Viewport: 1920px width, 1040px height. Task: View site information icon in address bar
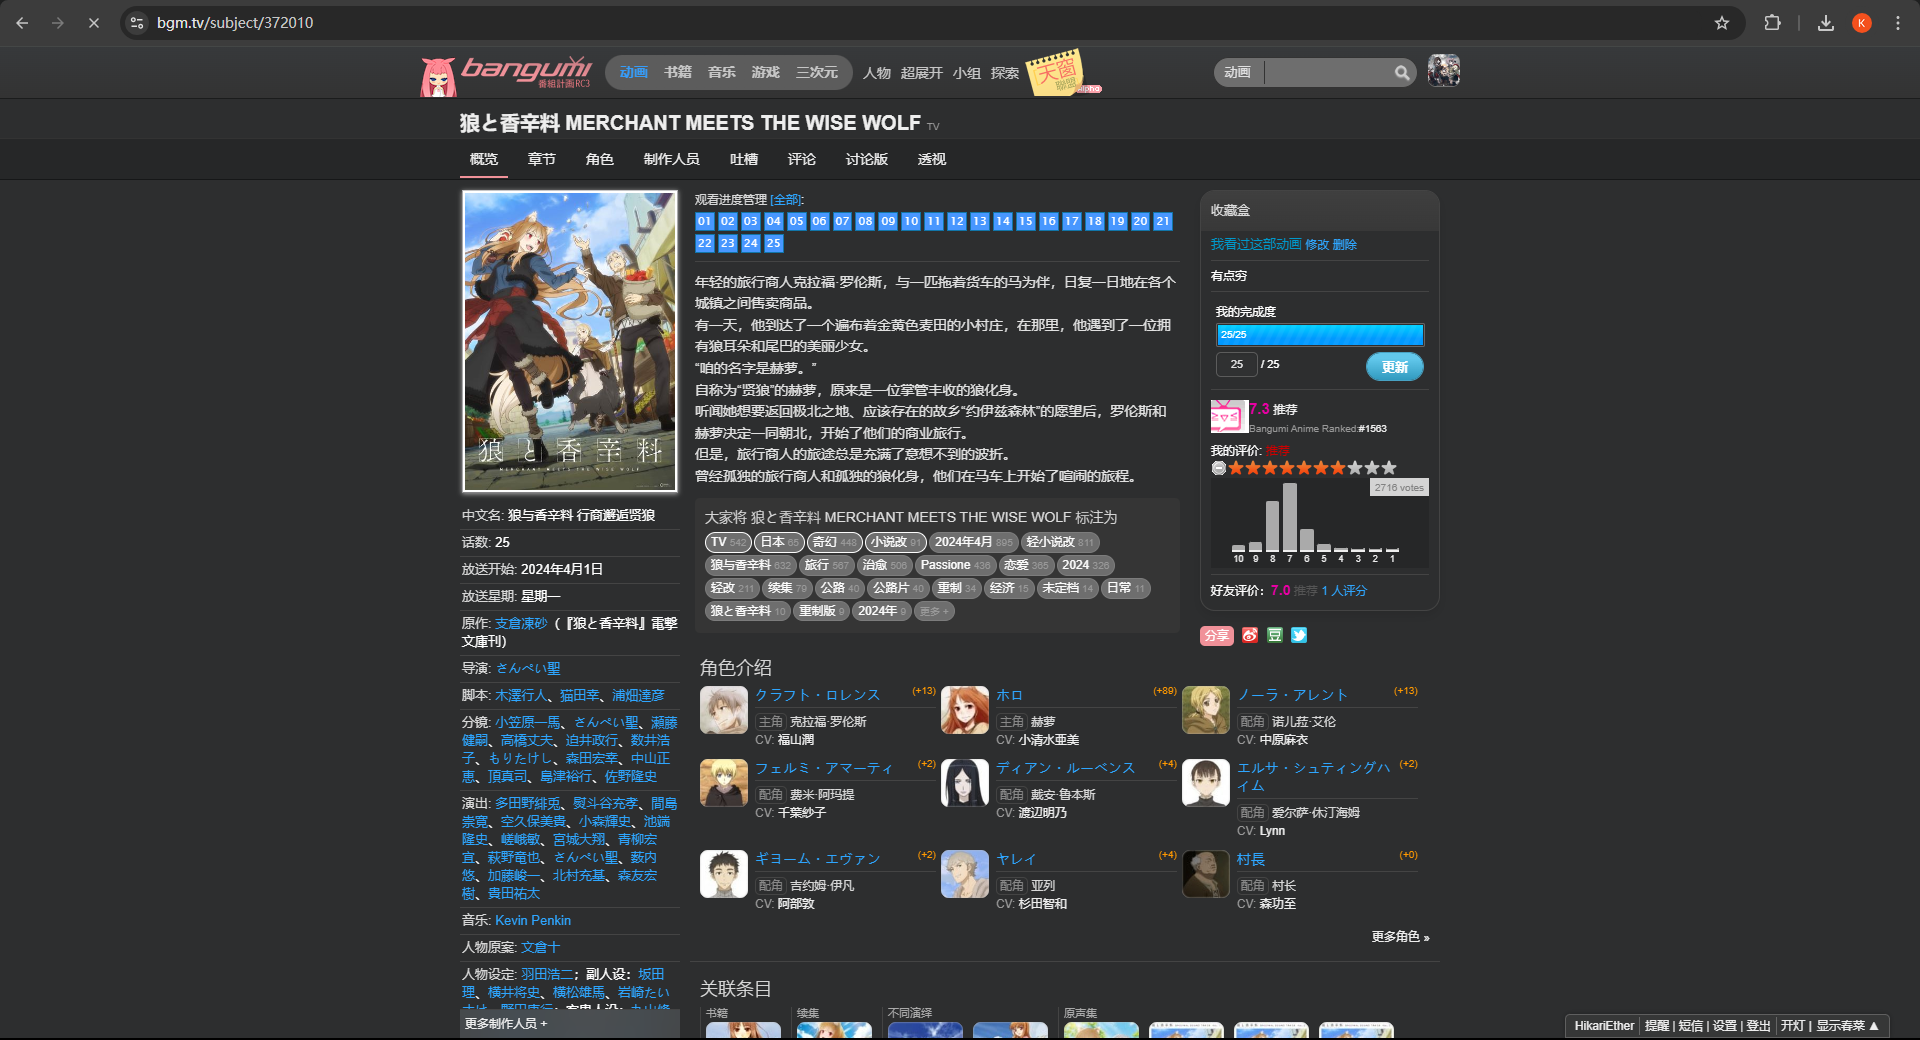click(138, 23)
